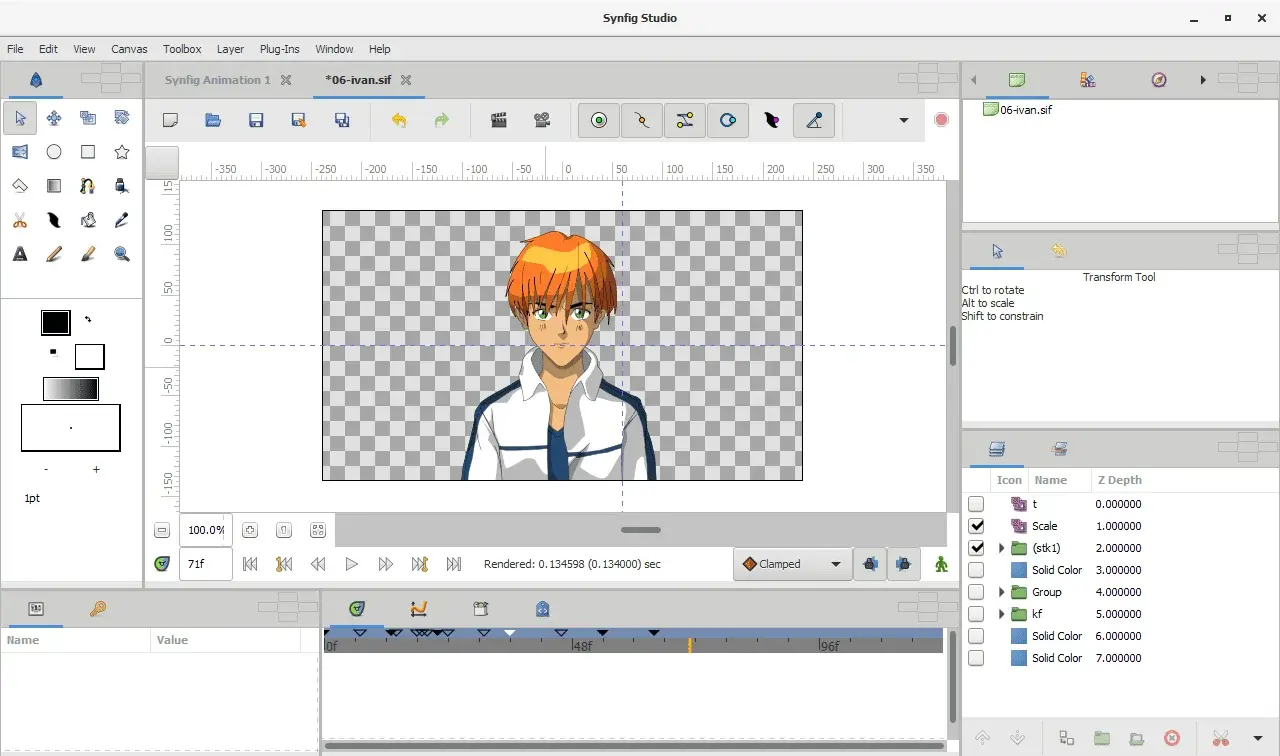Check the 't' layer checkbox
The image size is (1280, 756).
click(977, 504)
